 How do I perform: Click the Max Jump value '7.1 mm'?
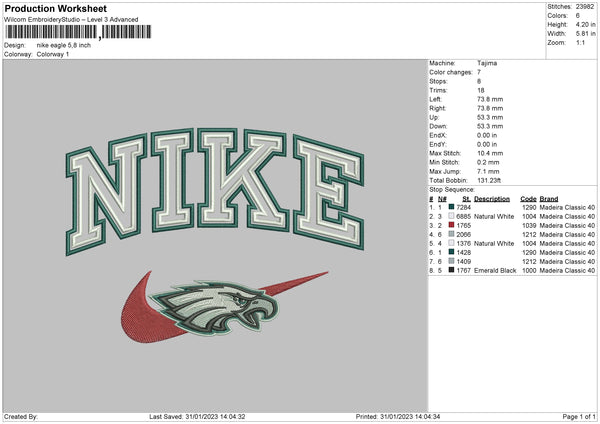[488, 171]
